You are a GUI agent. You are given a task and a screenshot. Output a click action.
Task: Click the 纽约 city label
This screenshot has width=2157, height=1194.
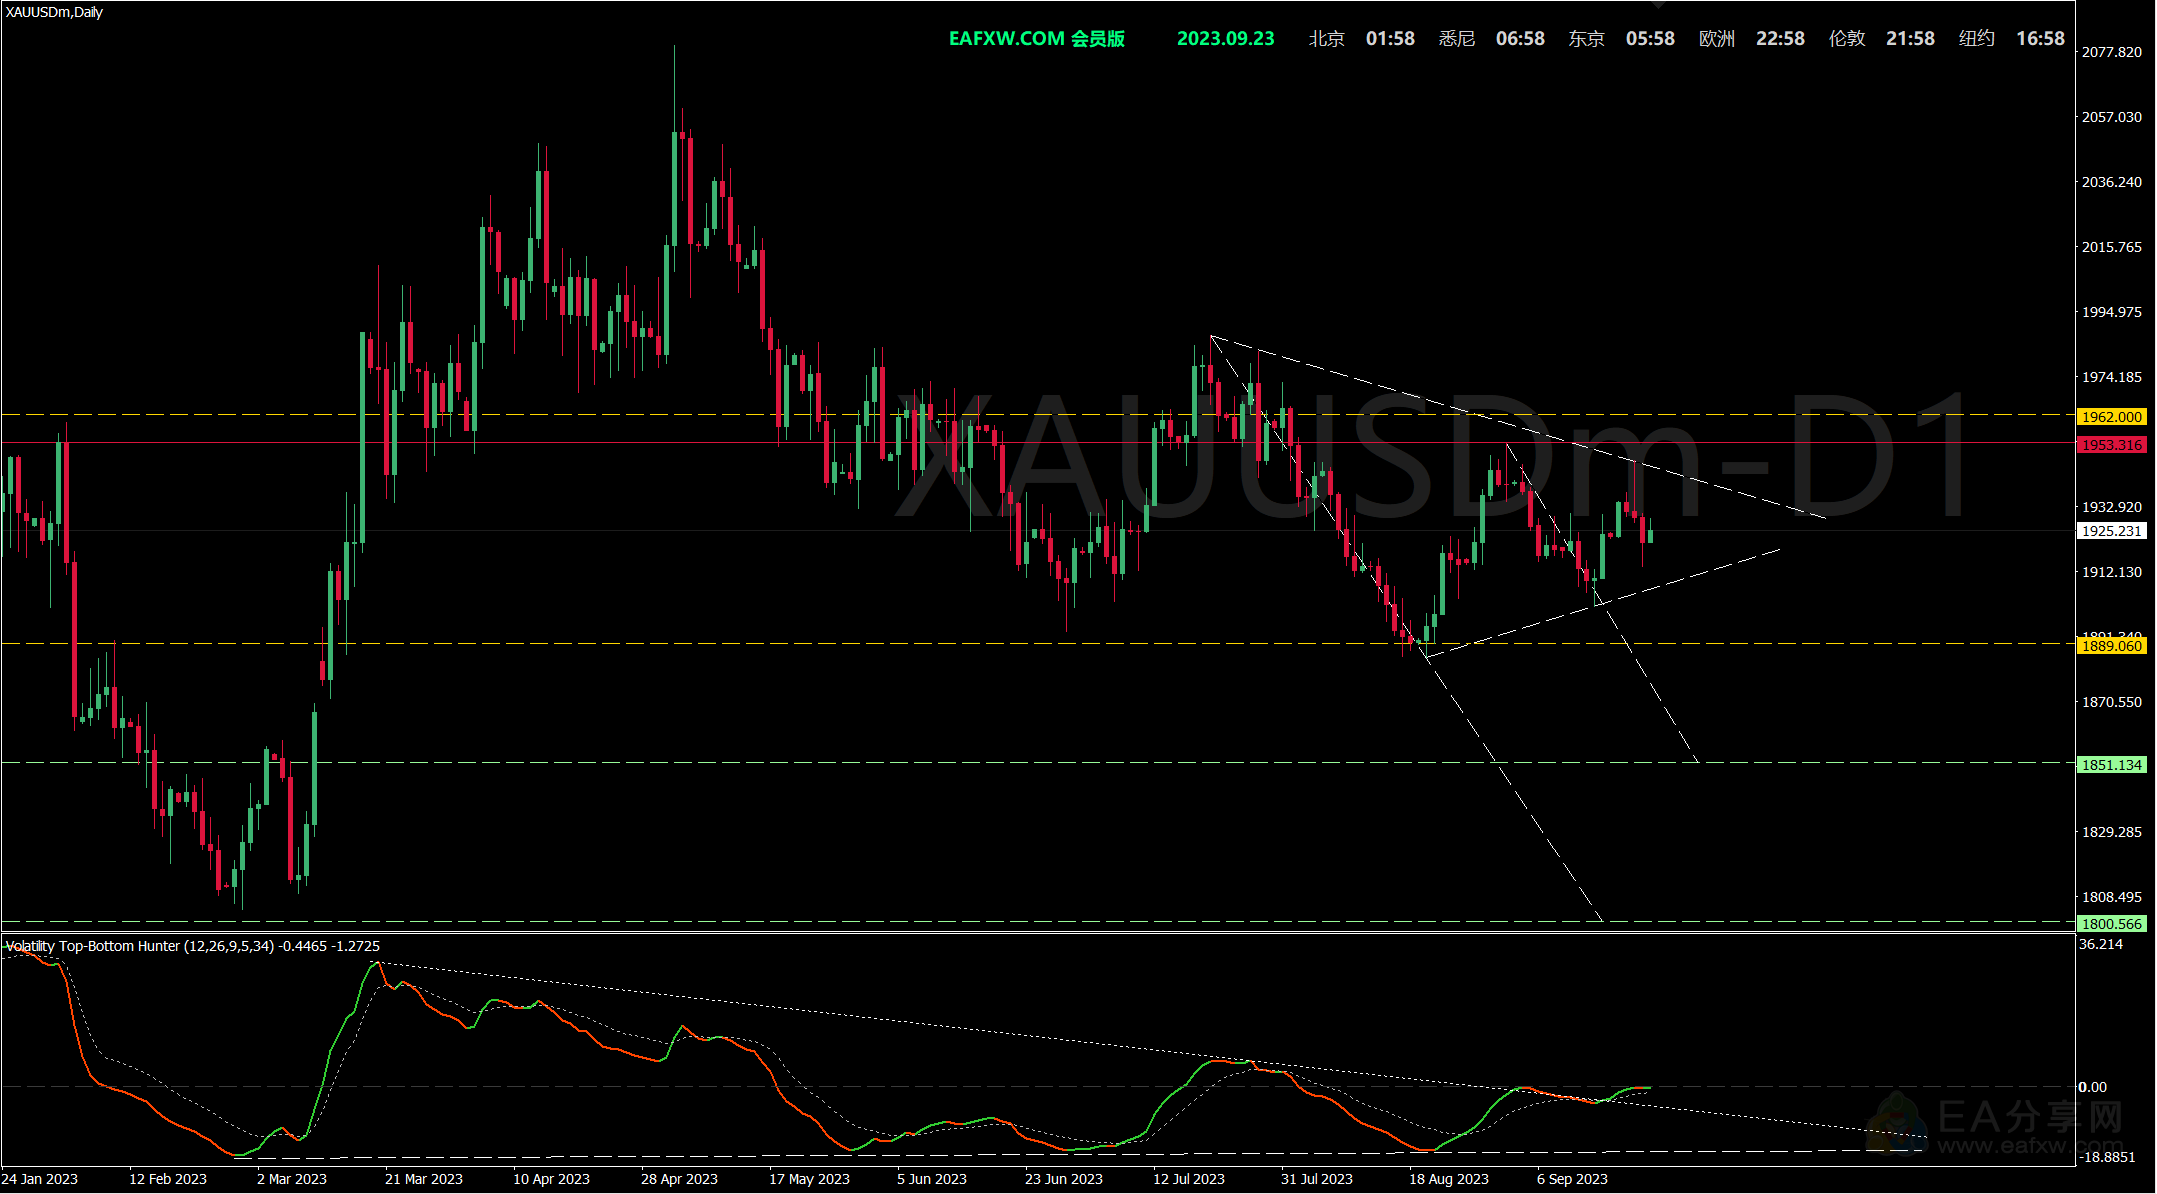tap(1977, 38)
